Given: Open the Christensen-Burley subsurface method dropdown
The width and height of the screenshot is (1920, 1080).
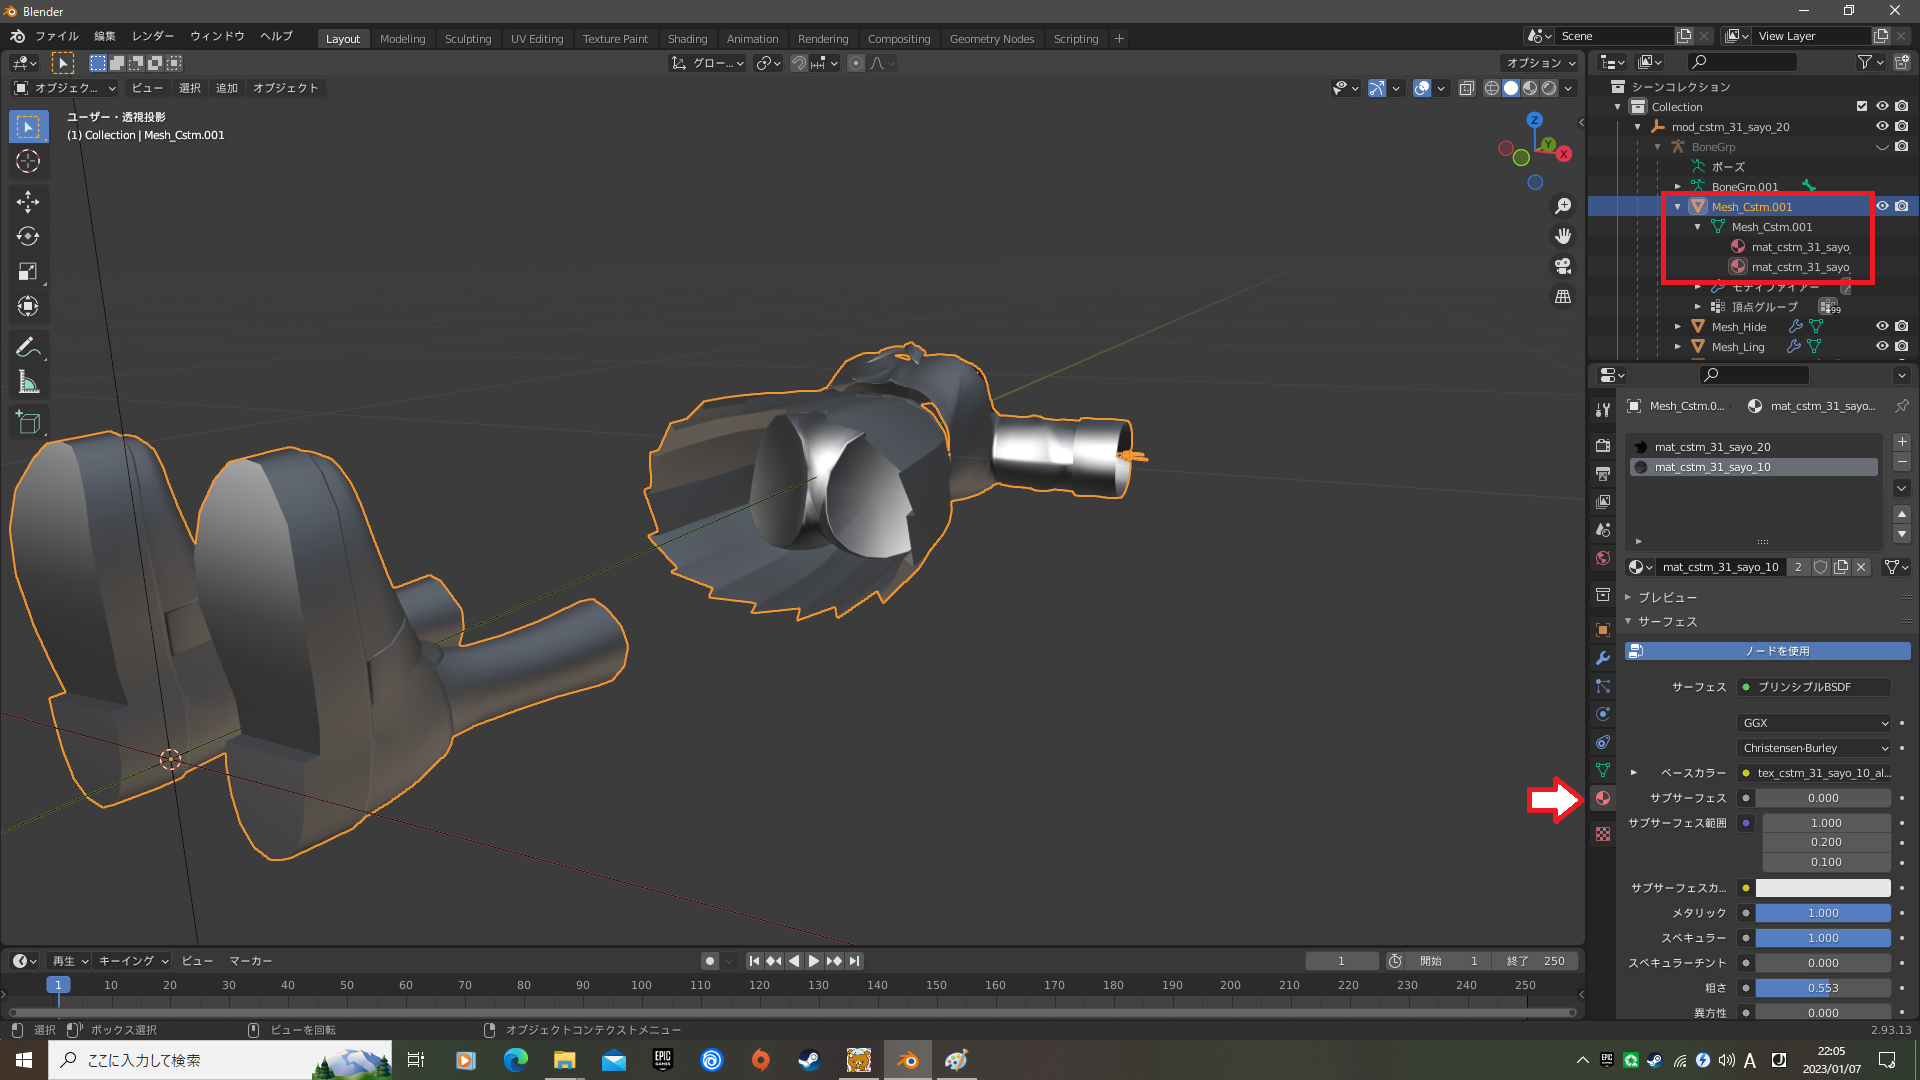Looking at the screenshot, I should point(1815,748).
